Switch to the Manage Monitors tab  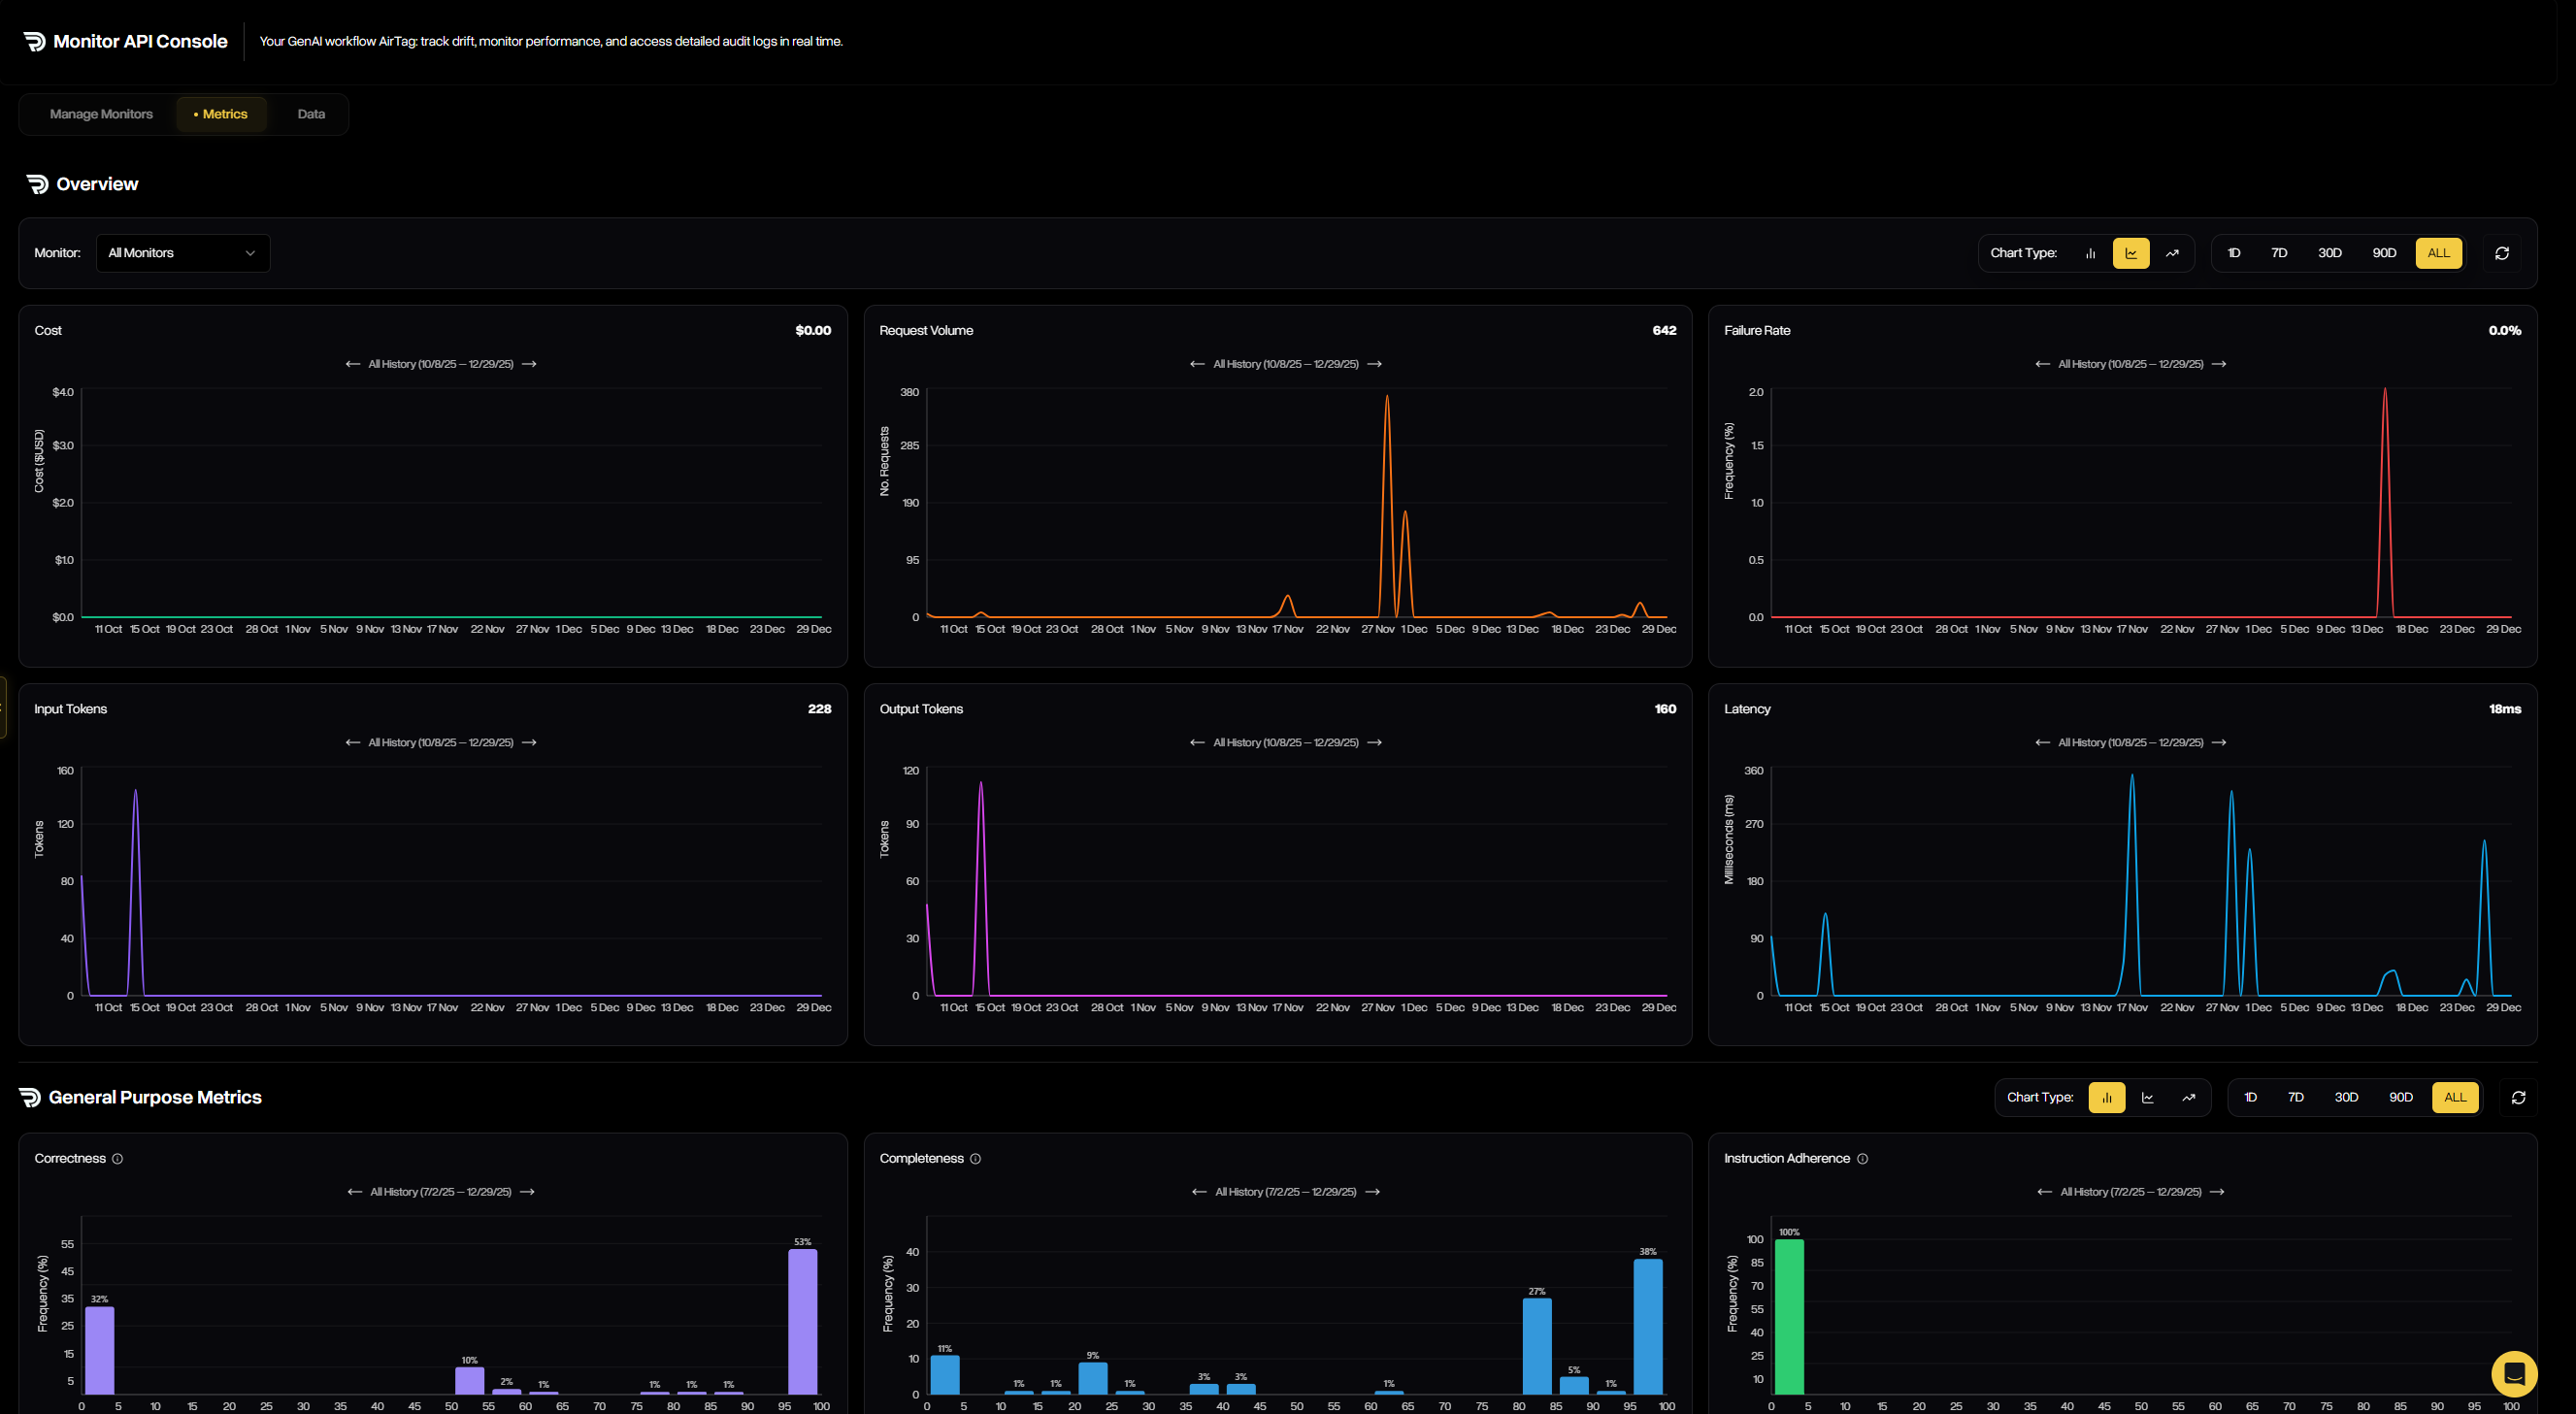coord(100,114)
